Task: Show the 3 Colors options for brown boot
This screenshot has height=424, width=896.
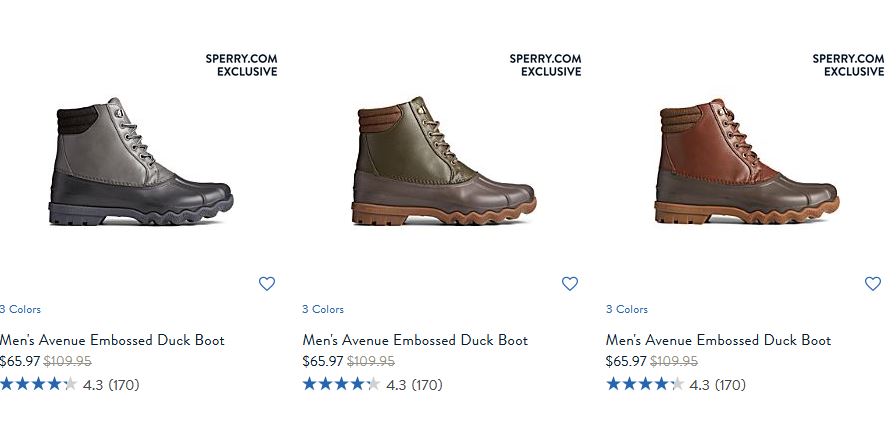Action: tap(627, 309)
